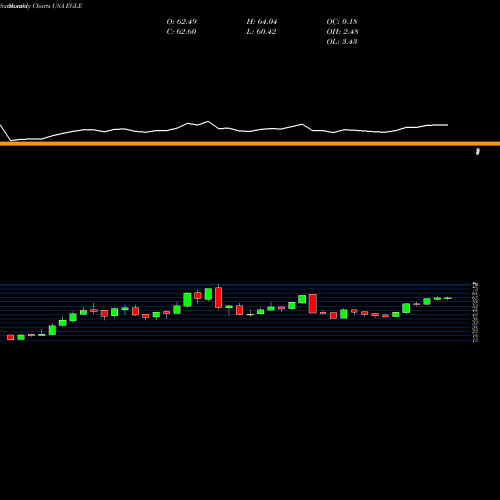
Task: Select the high value 'H: 64.04'
Action: point(262,22)
